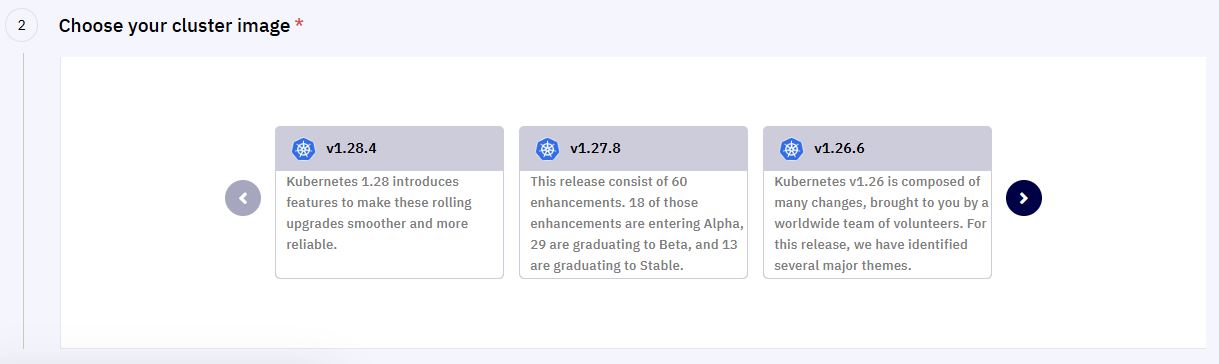1219x364 pixels.
Task: Click the rolling upgrades description card
Action: 389,224
